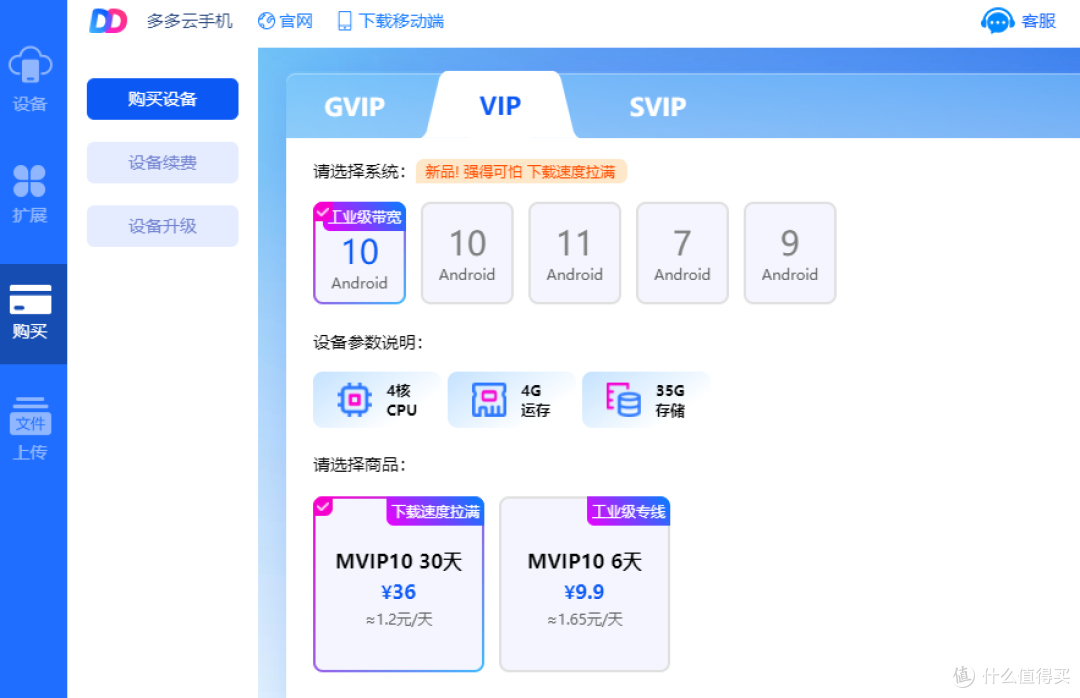Click the 4G 运存 memory icon
The image size is (1080, 698).
tap(489, 400)
